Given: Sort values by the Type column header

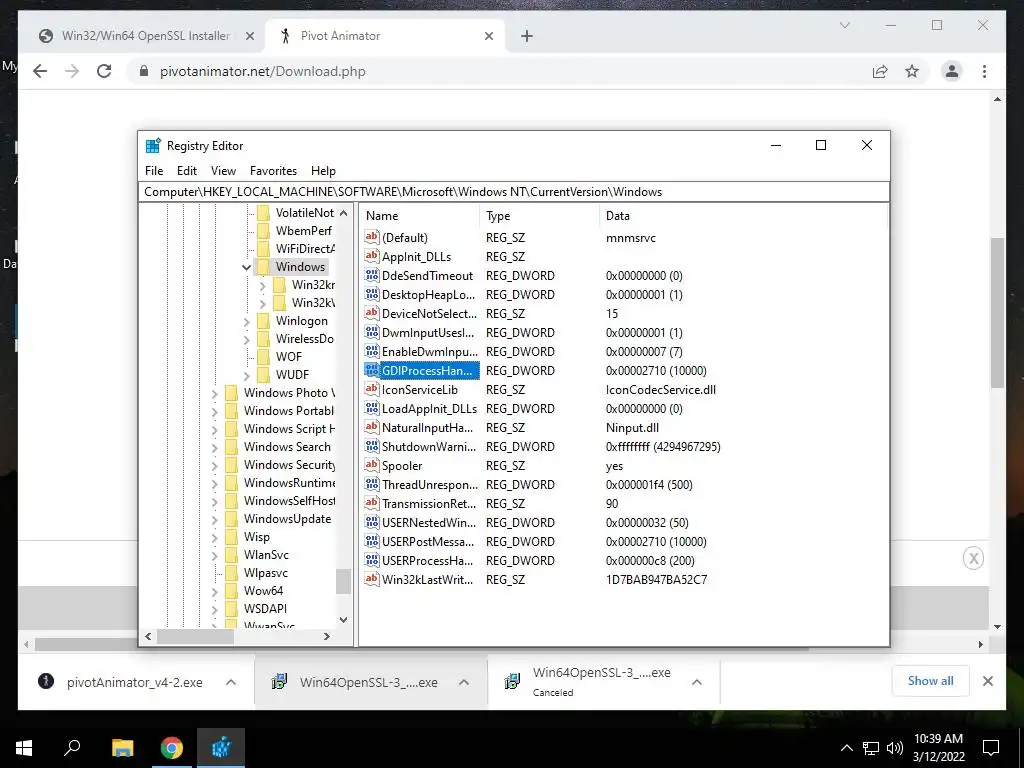Looking at the screenshot, I should pyautogui.click(x=539, y=216).
